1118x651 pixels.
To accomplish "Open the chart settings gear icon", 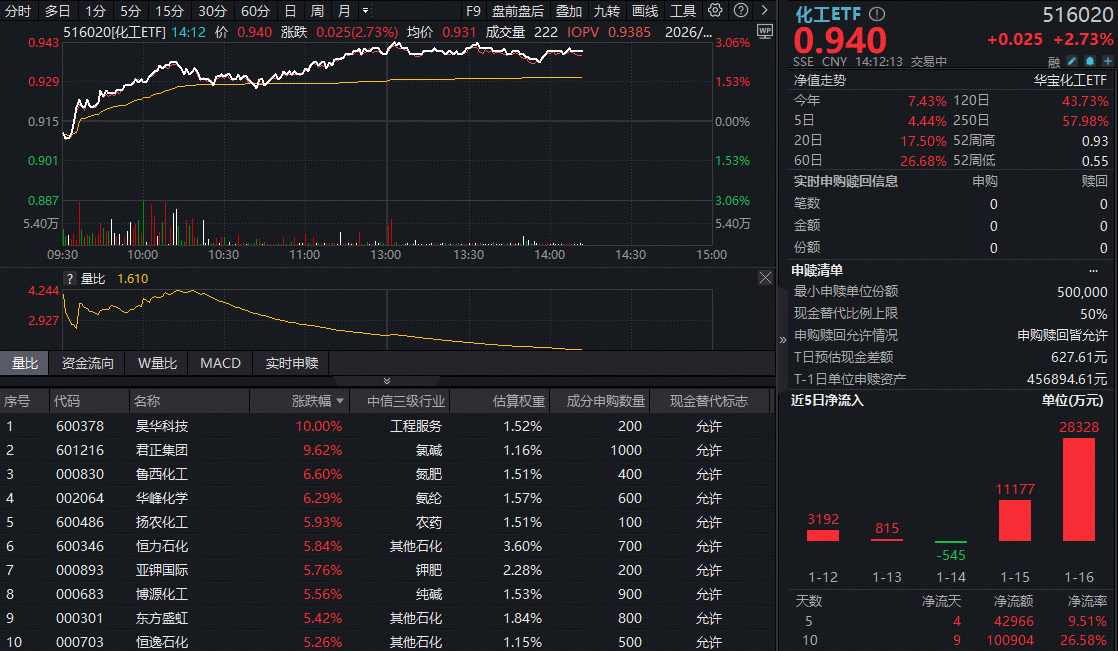I will pos(714,10).
